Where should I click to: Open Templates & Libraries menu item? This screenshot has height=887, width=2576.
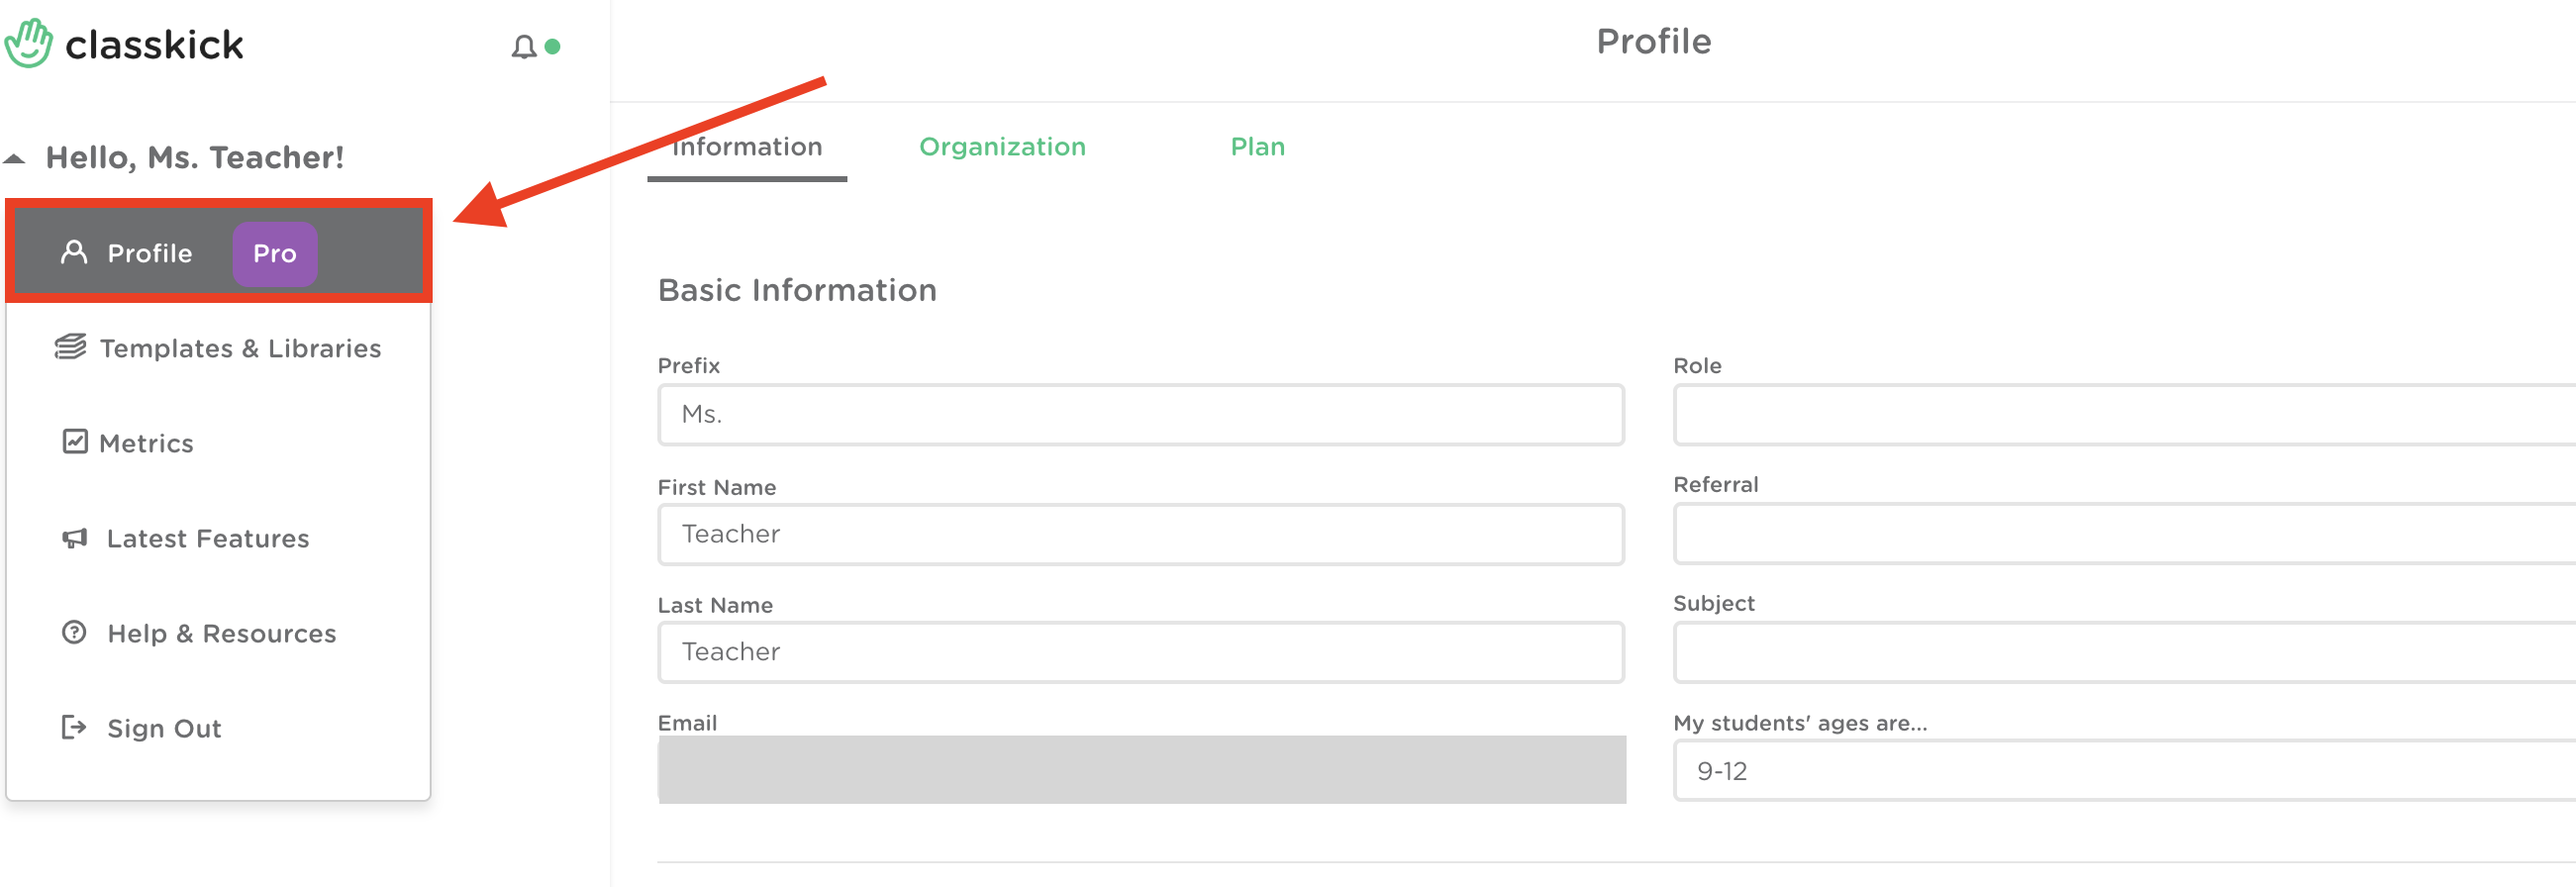pos(240,348)
